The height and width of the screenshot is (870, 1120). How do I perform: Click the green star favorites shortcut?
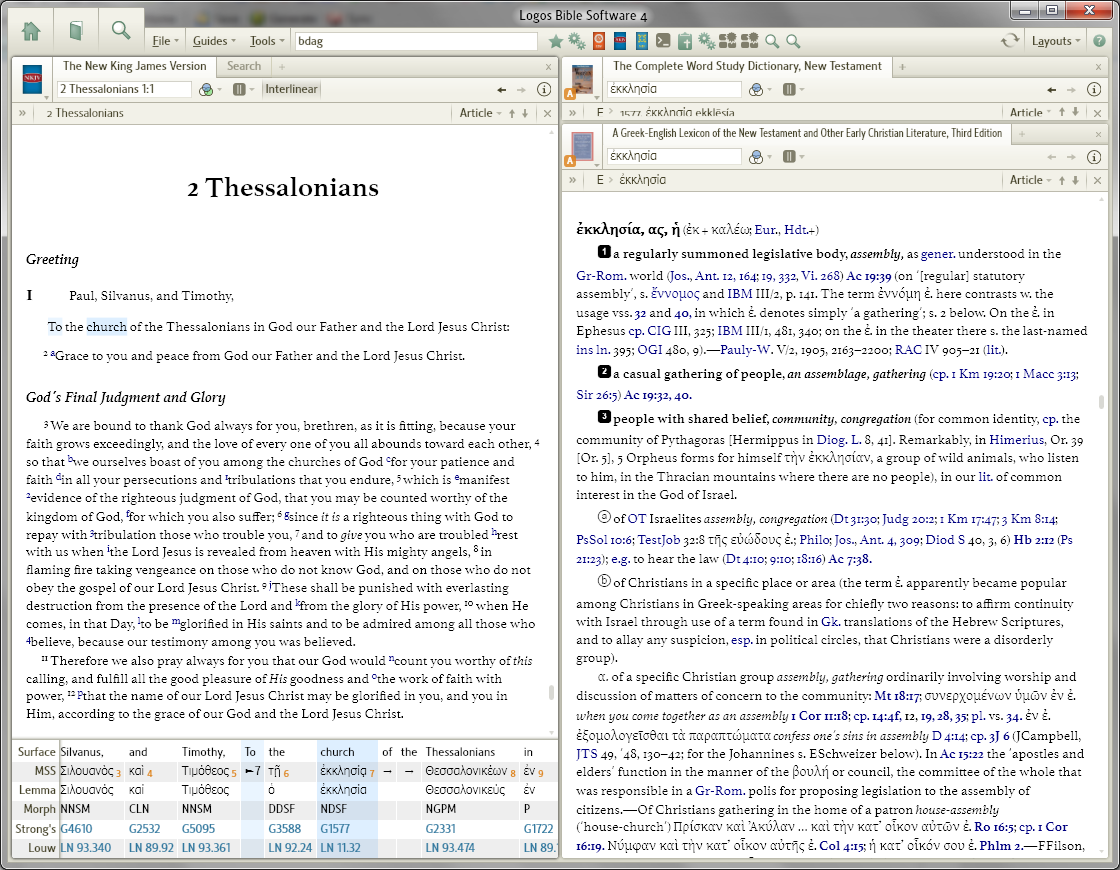[555, 41]
